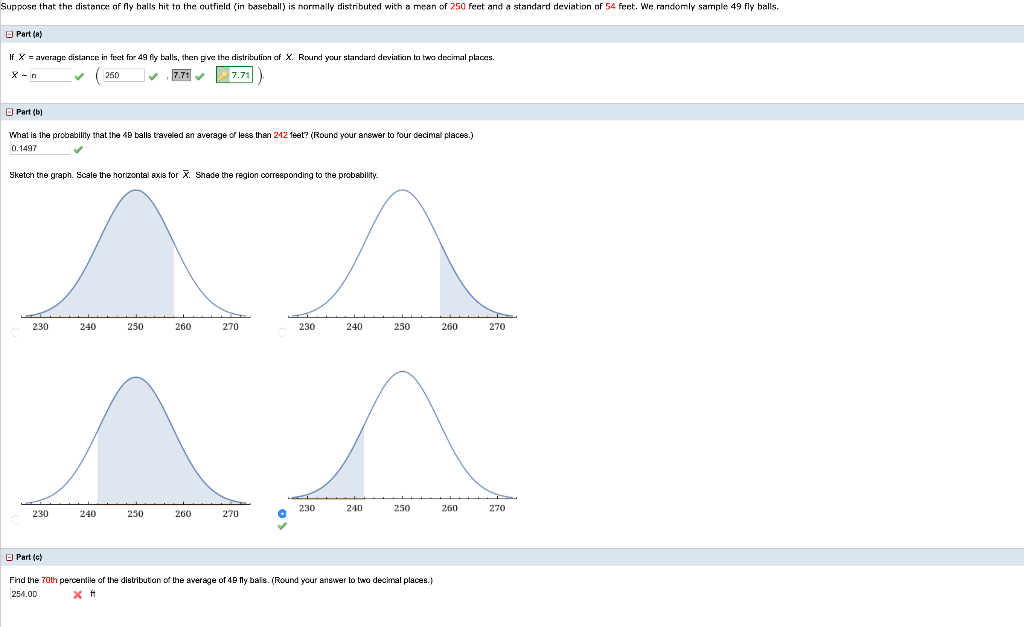Click the checkmark under the selected graph
Image resolution: width=1024 pixels, height=627 pixels.
point(281,525)
